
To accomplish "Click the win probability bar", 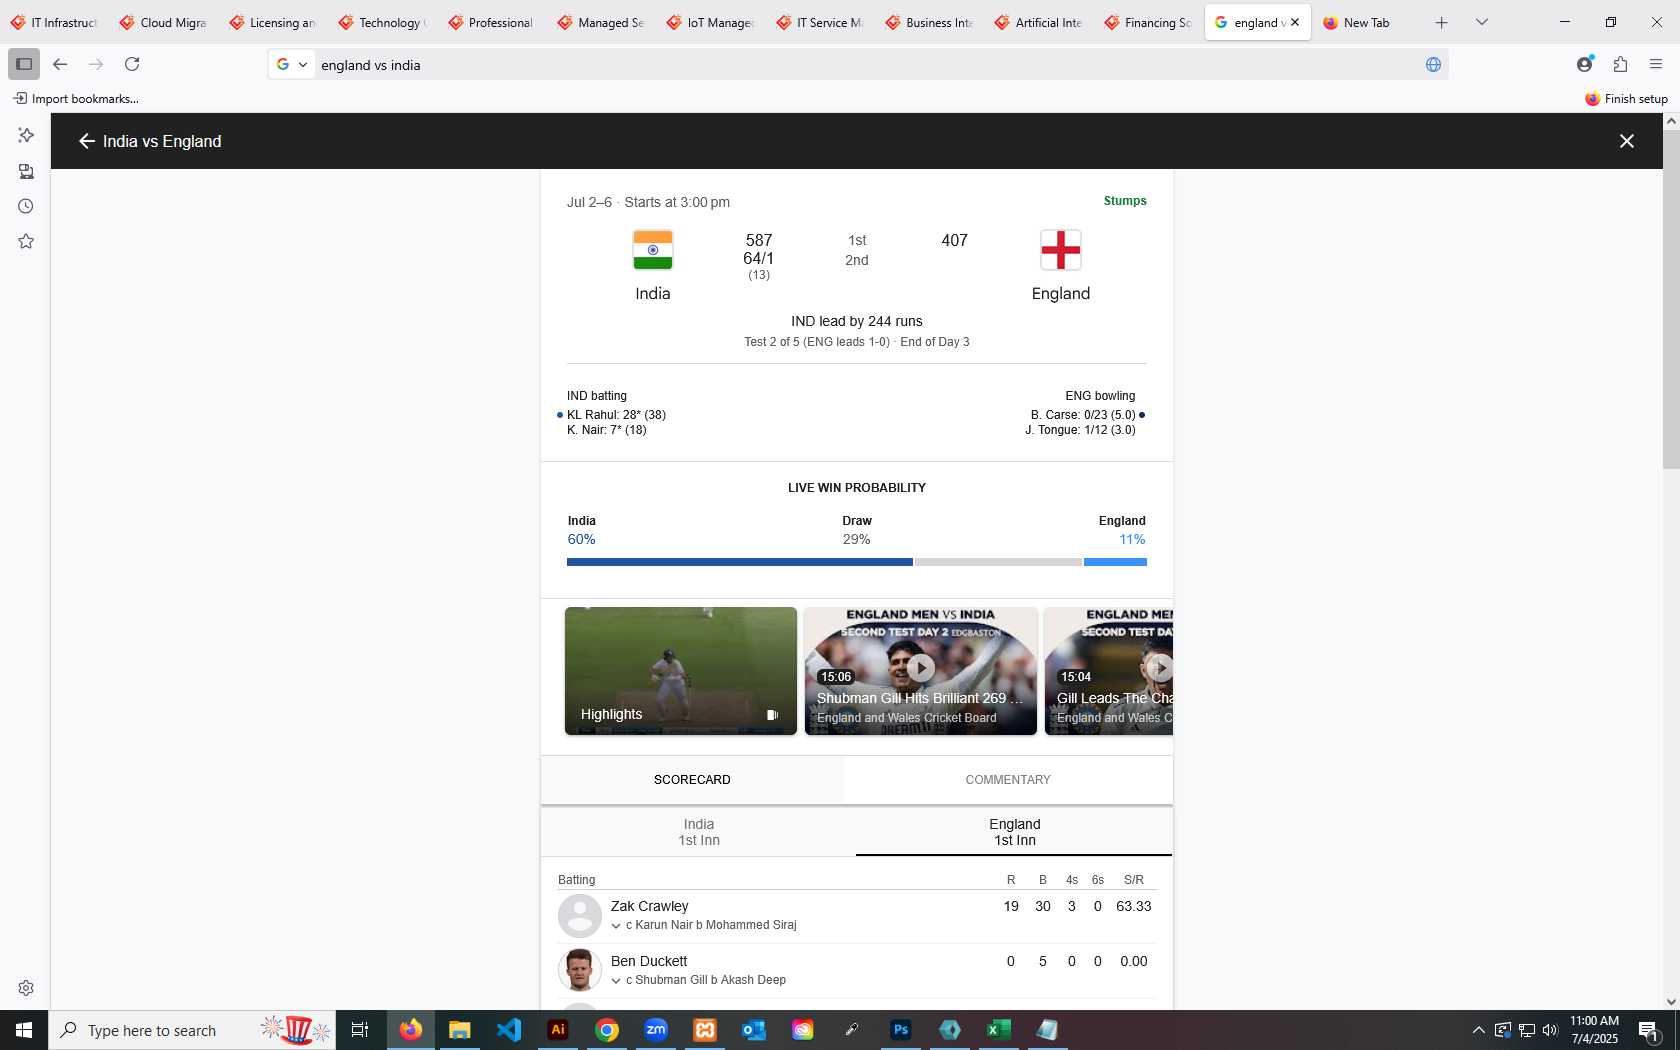I will [x=857, y=562].
